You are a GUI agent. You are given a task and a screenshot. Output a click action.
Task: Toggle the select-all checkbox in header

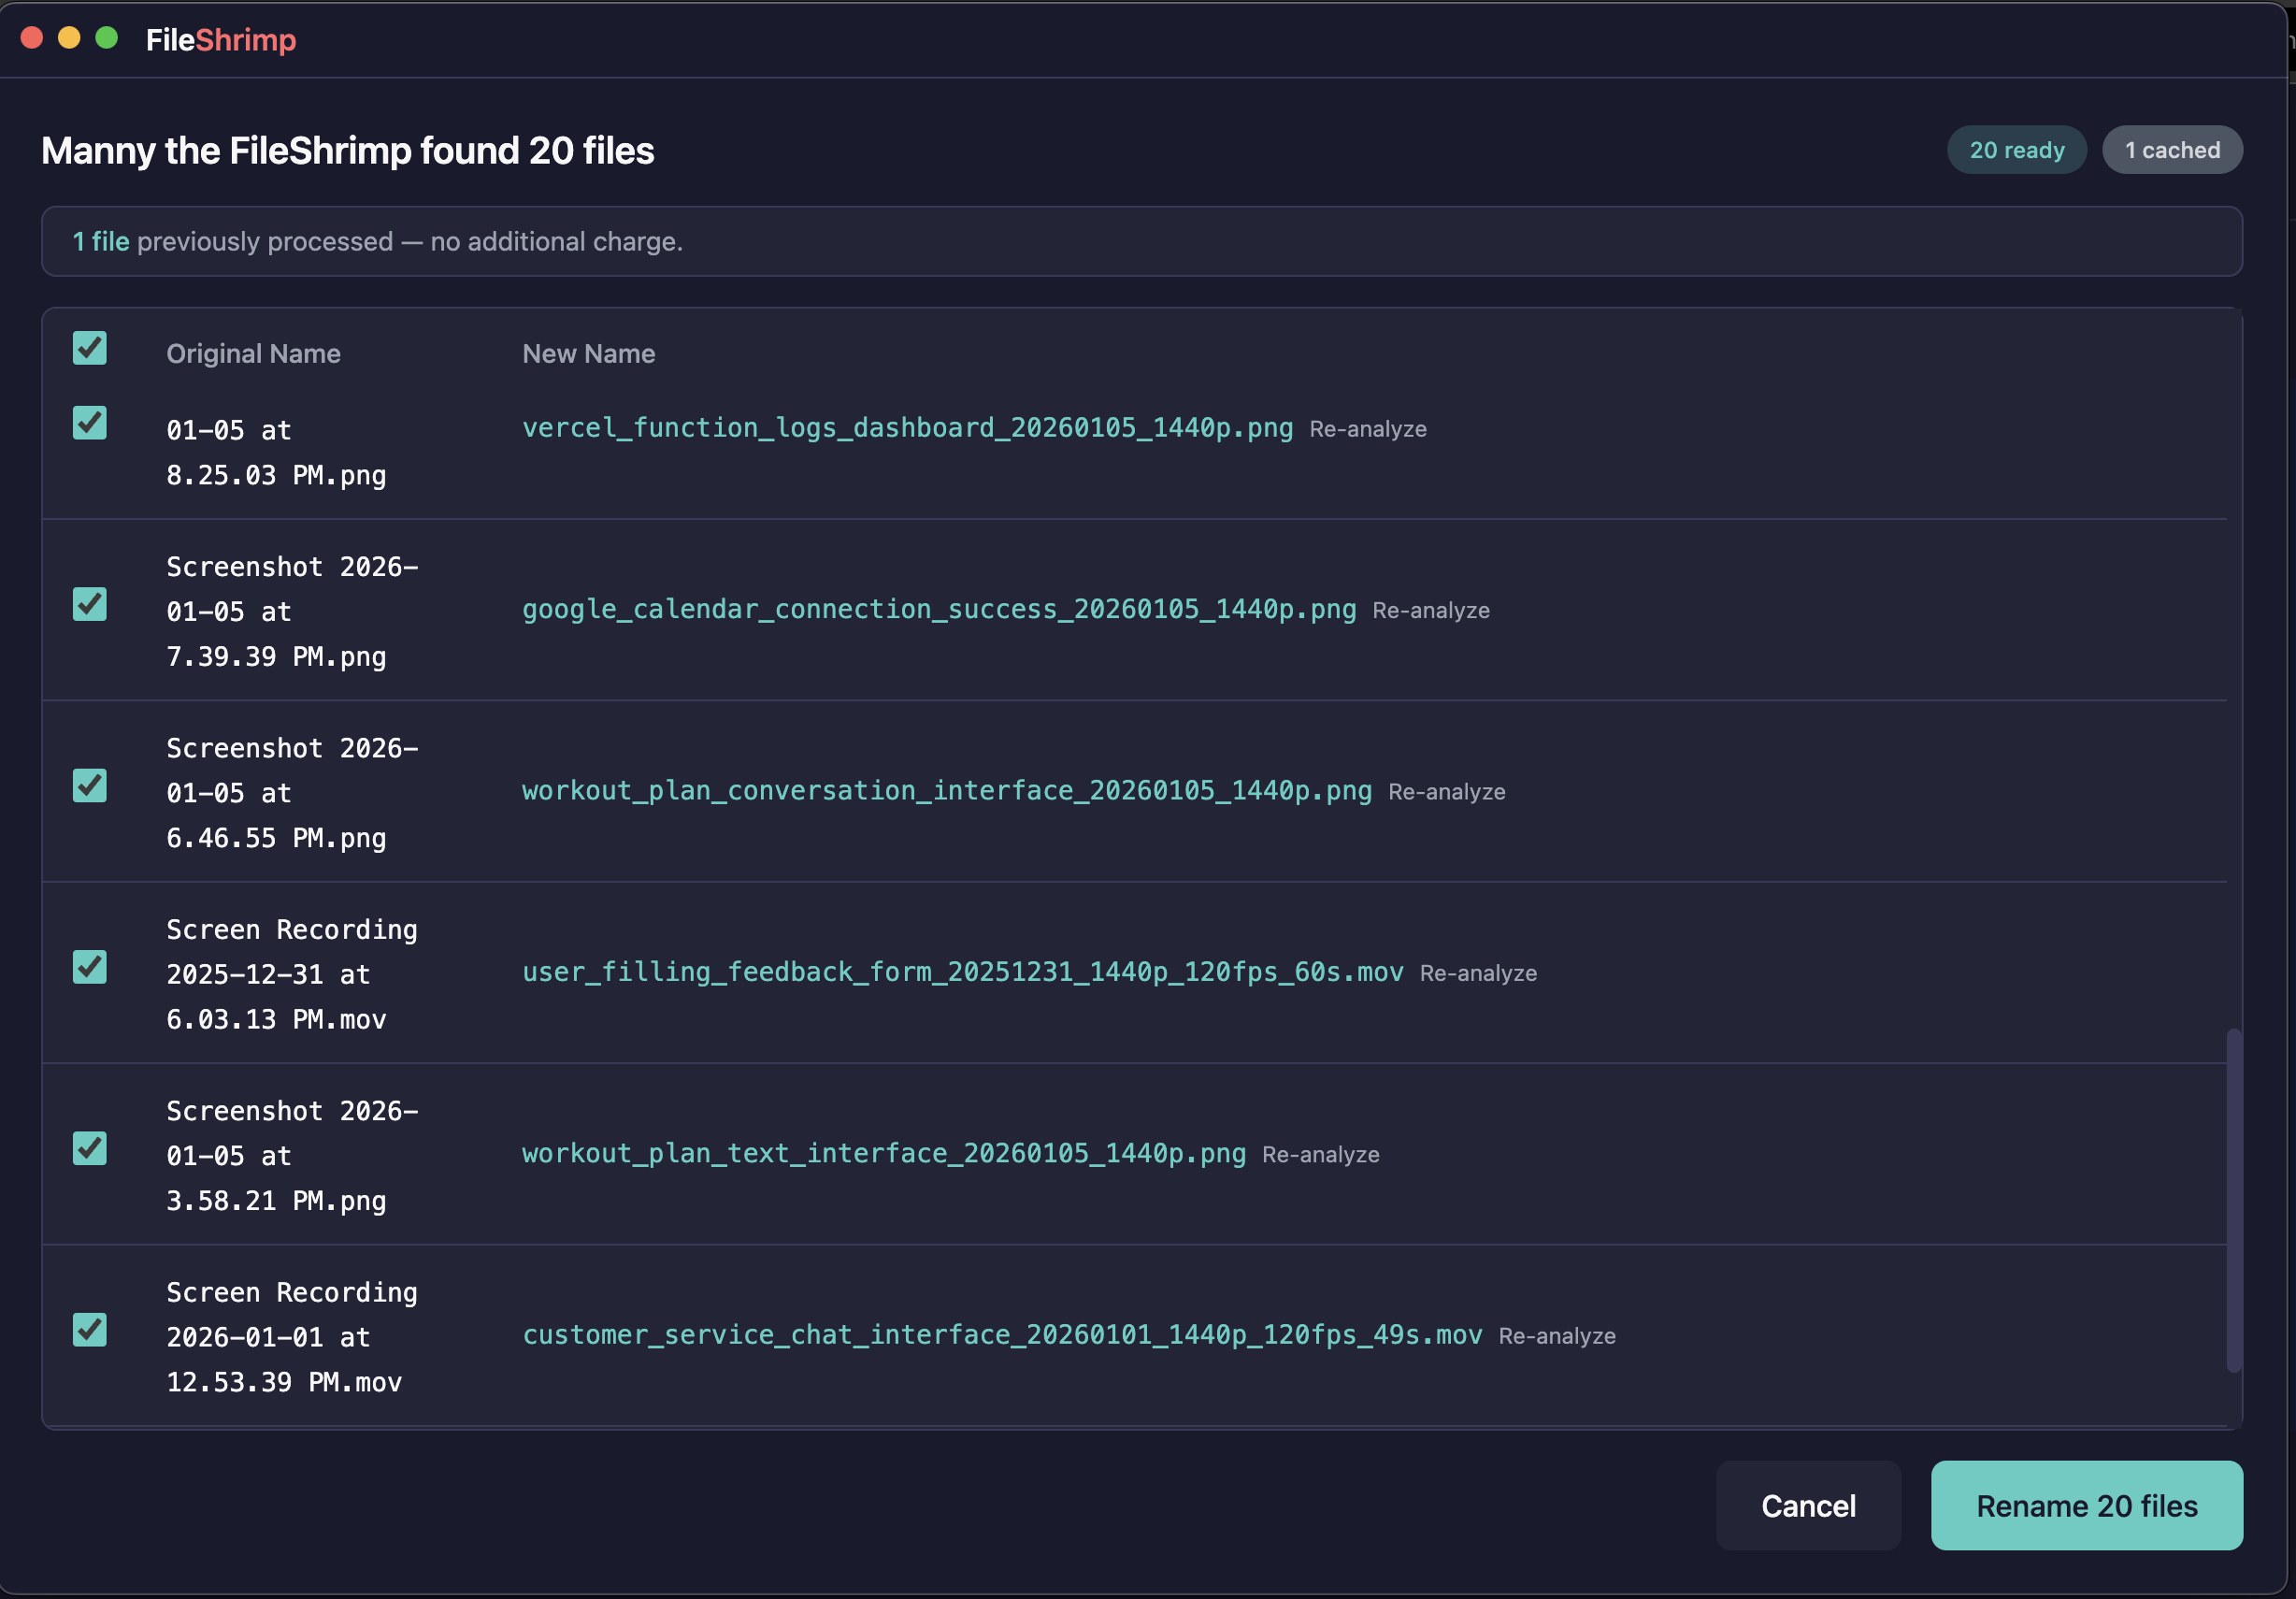click(x=90, y=349)
